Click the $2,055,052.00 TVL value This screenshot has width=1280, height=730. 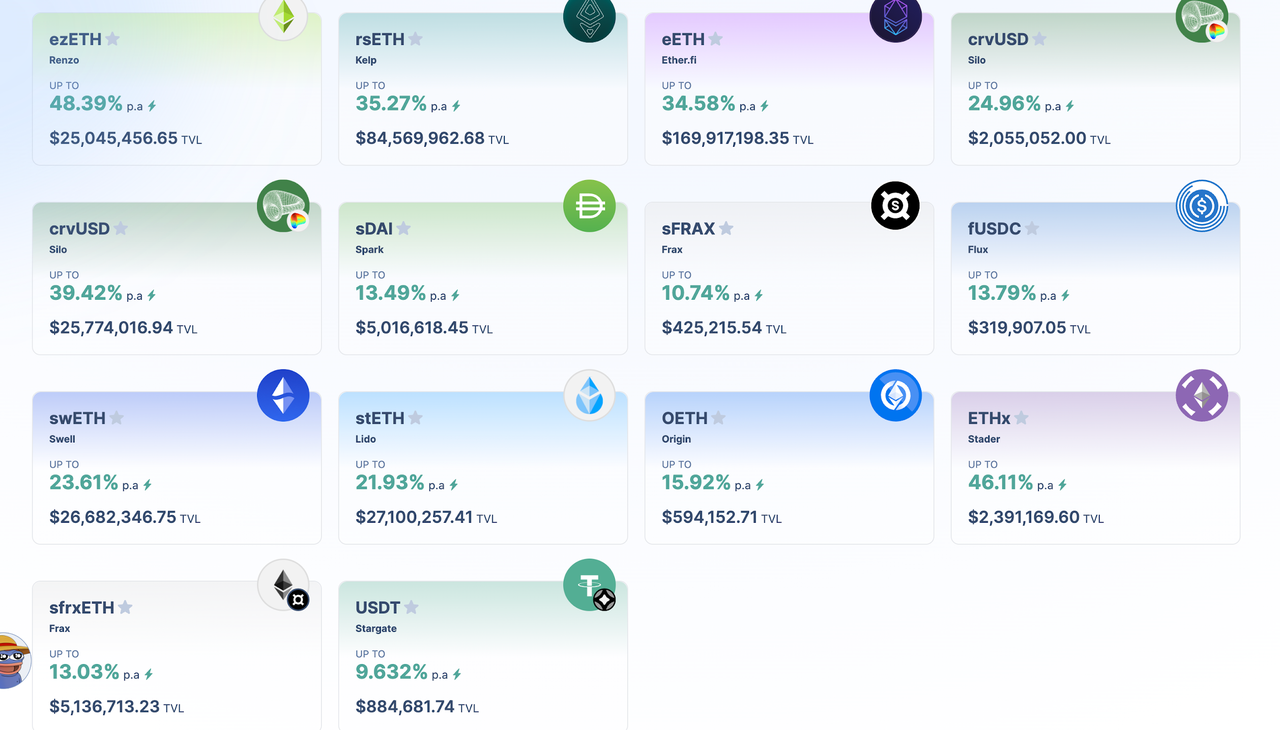click(x=1027, y=138)
